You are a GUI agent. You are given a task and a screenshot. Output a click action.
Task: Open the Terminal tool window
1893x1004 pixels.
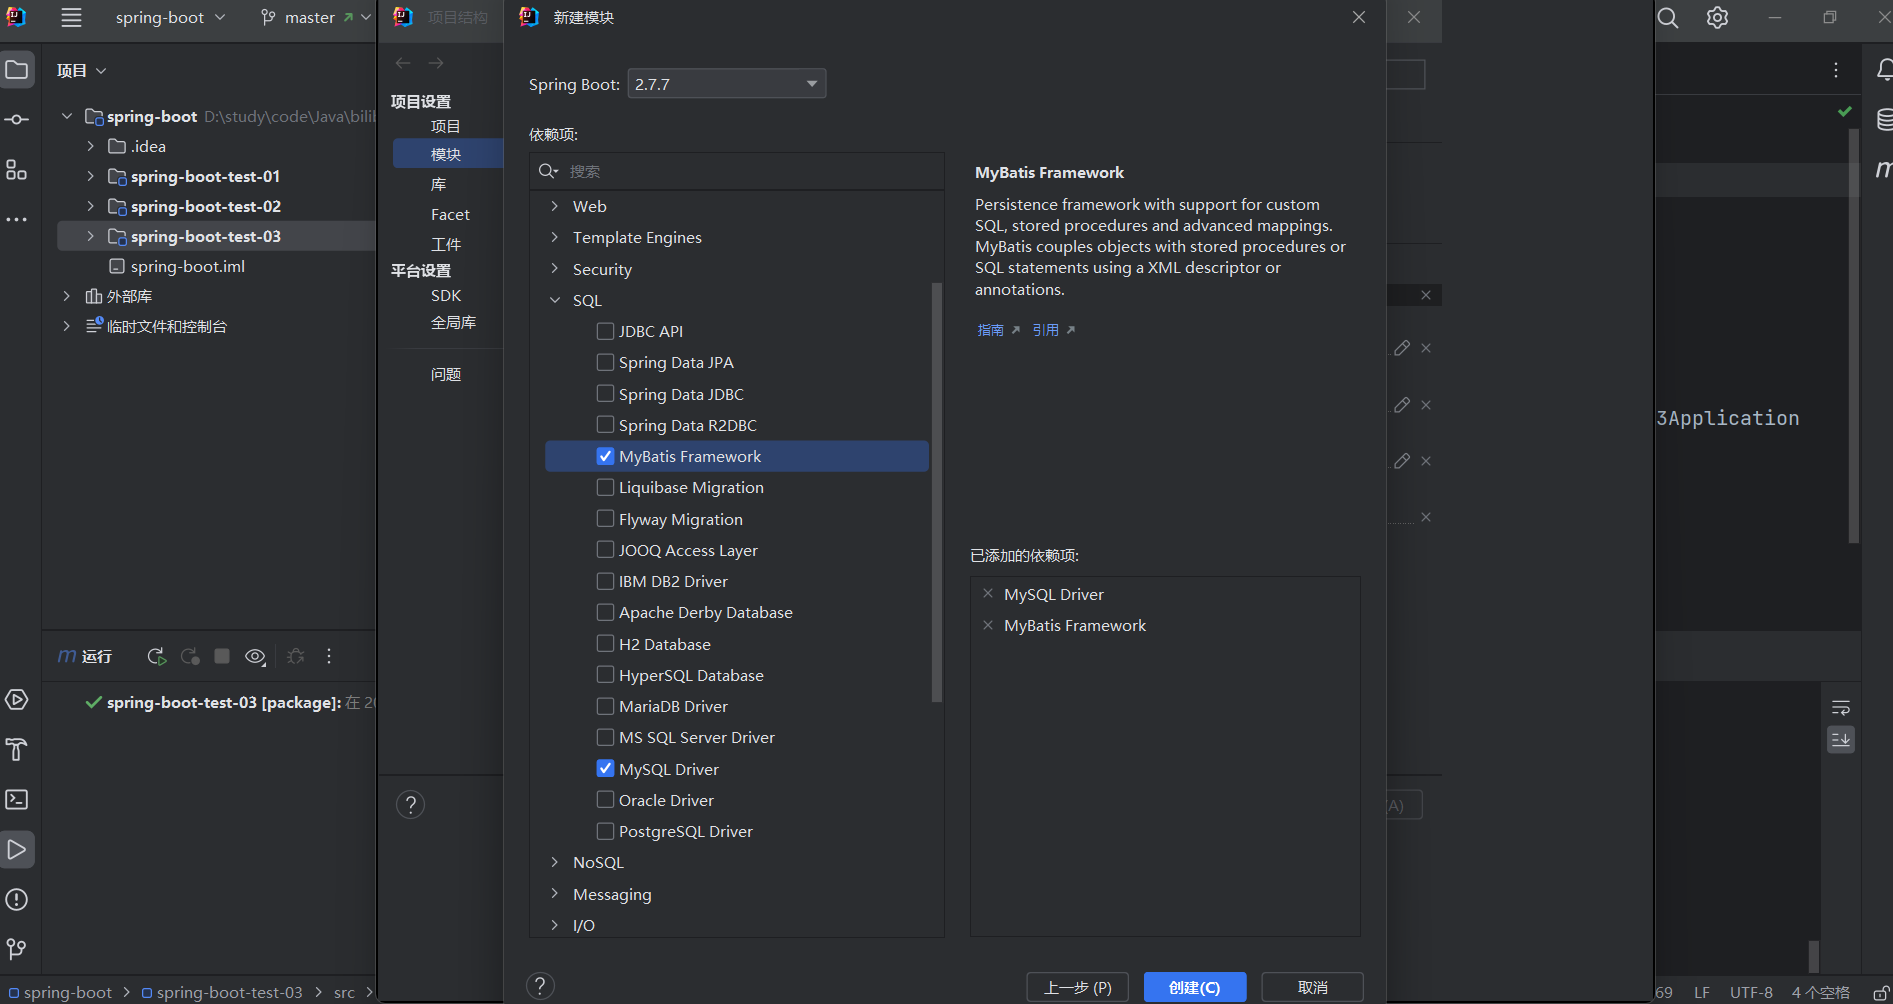[17, 799]
